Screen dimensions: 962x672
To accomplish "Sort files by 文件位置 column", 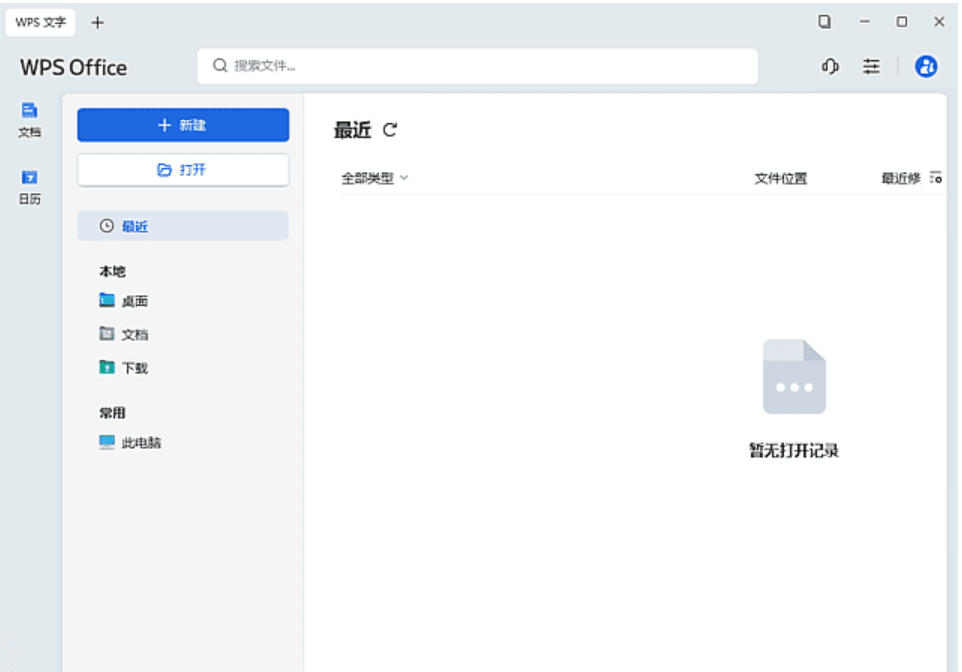I will (781, 177).
